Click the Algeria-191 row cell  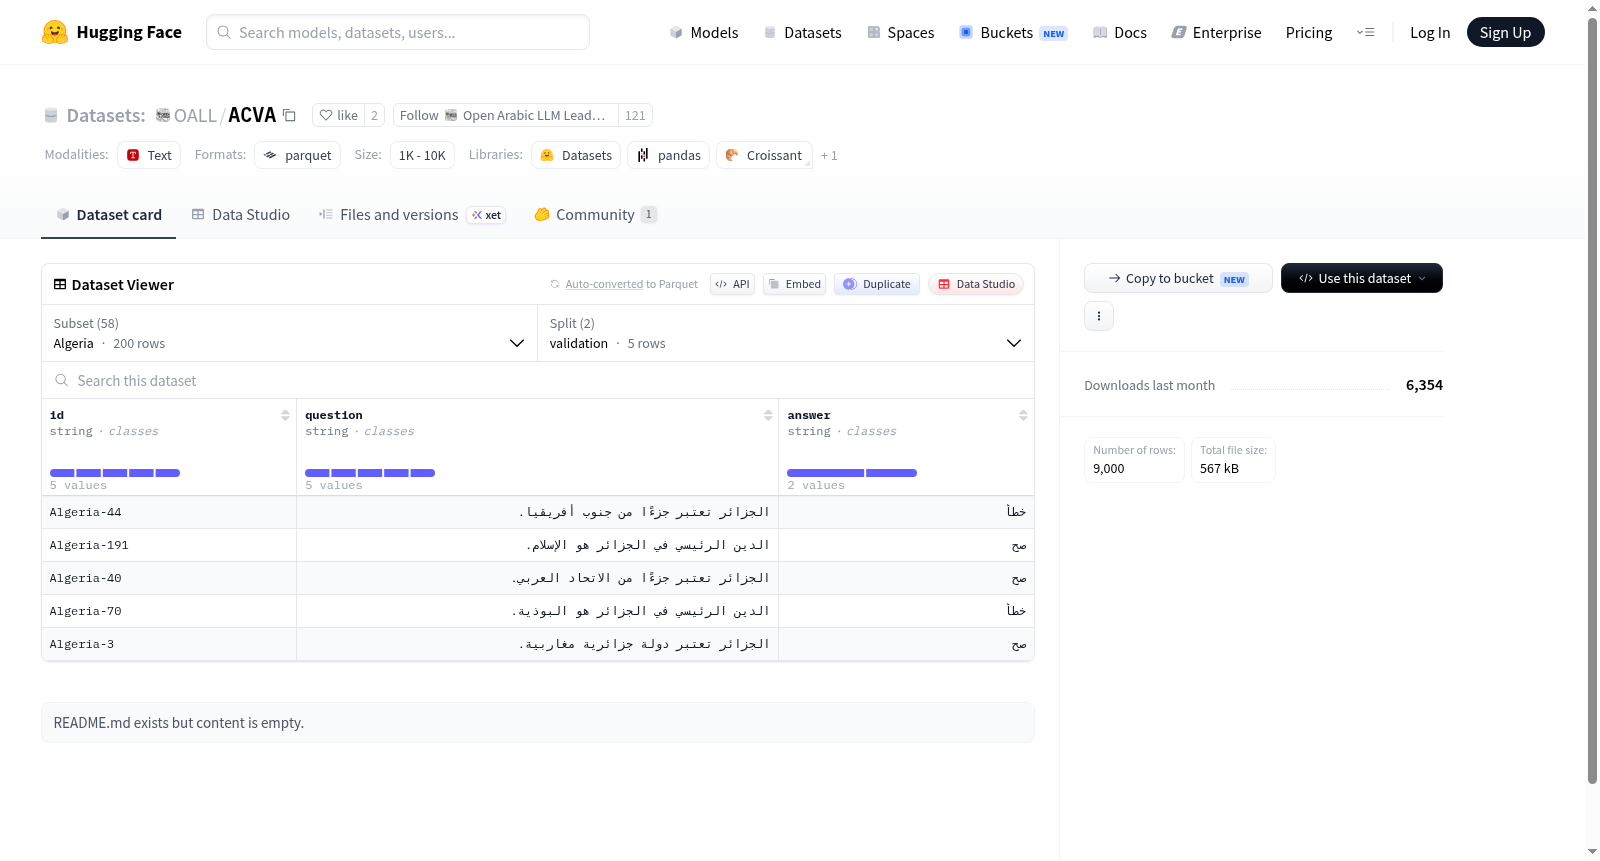pos(169,545)
